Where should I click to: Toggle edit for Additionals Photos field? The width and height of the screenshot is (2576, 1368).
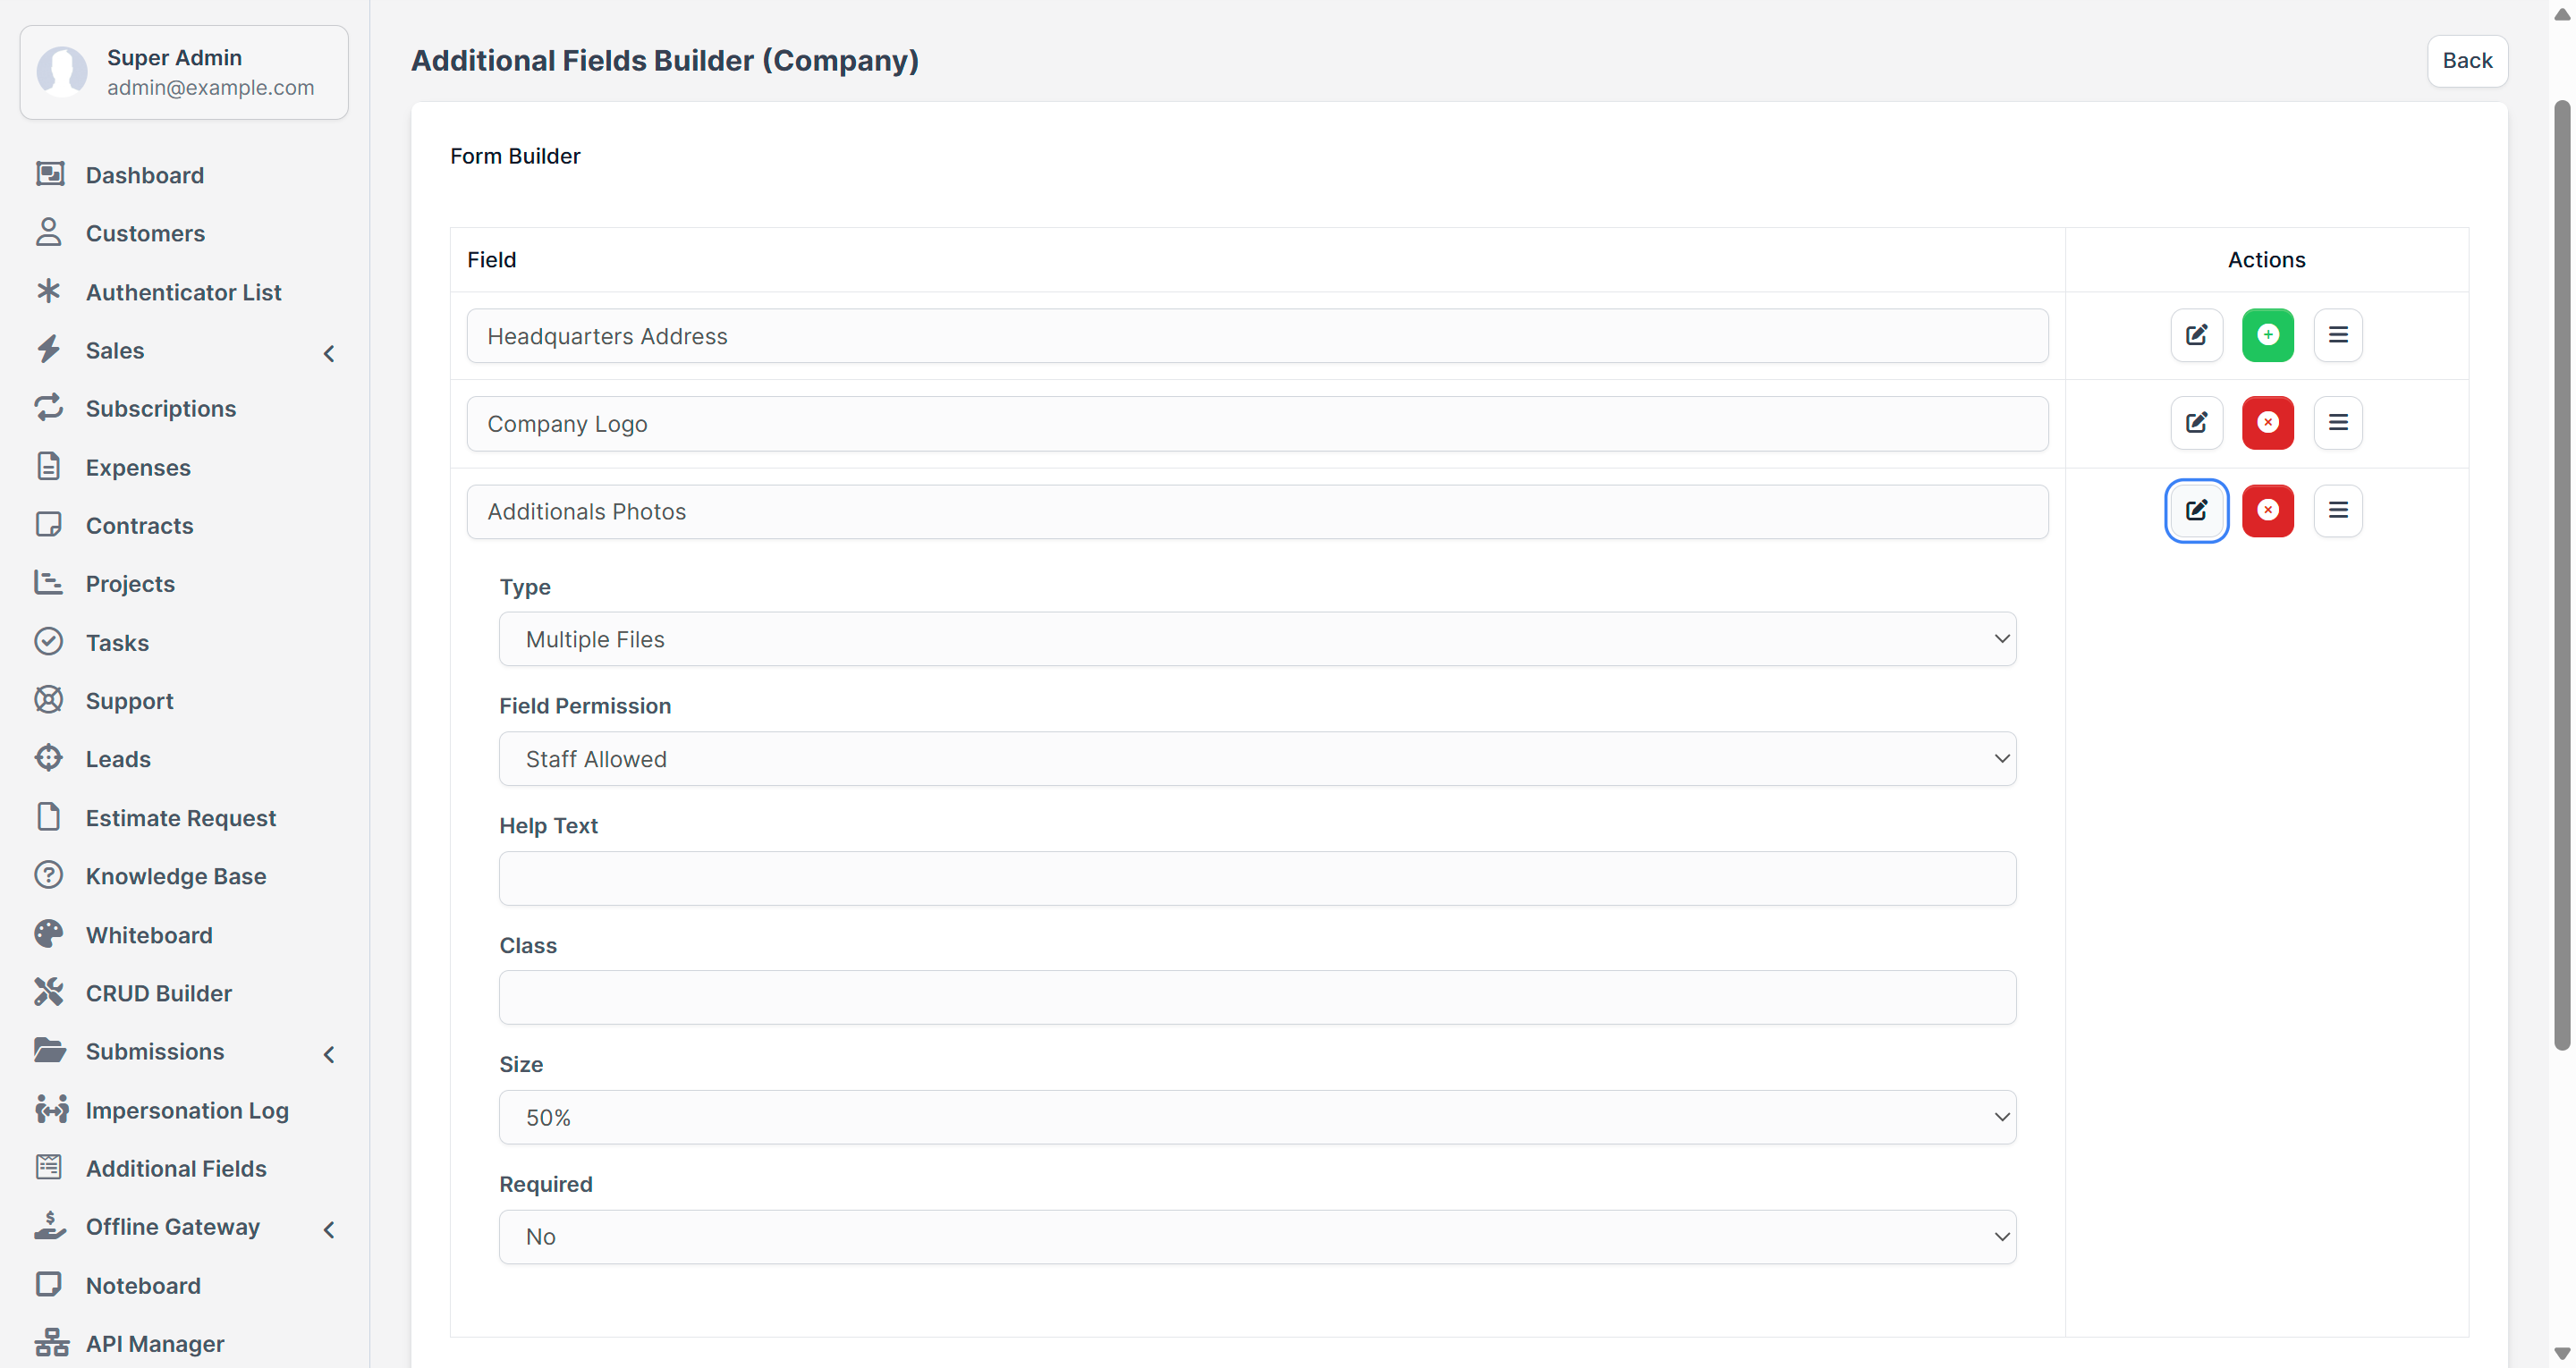[2196, 511]
